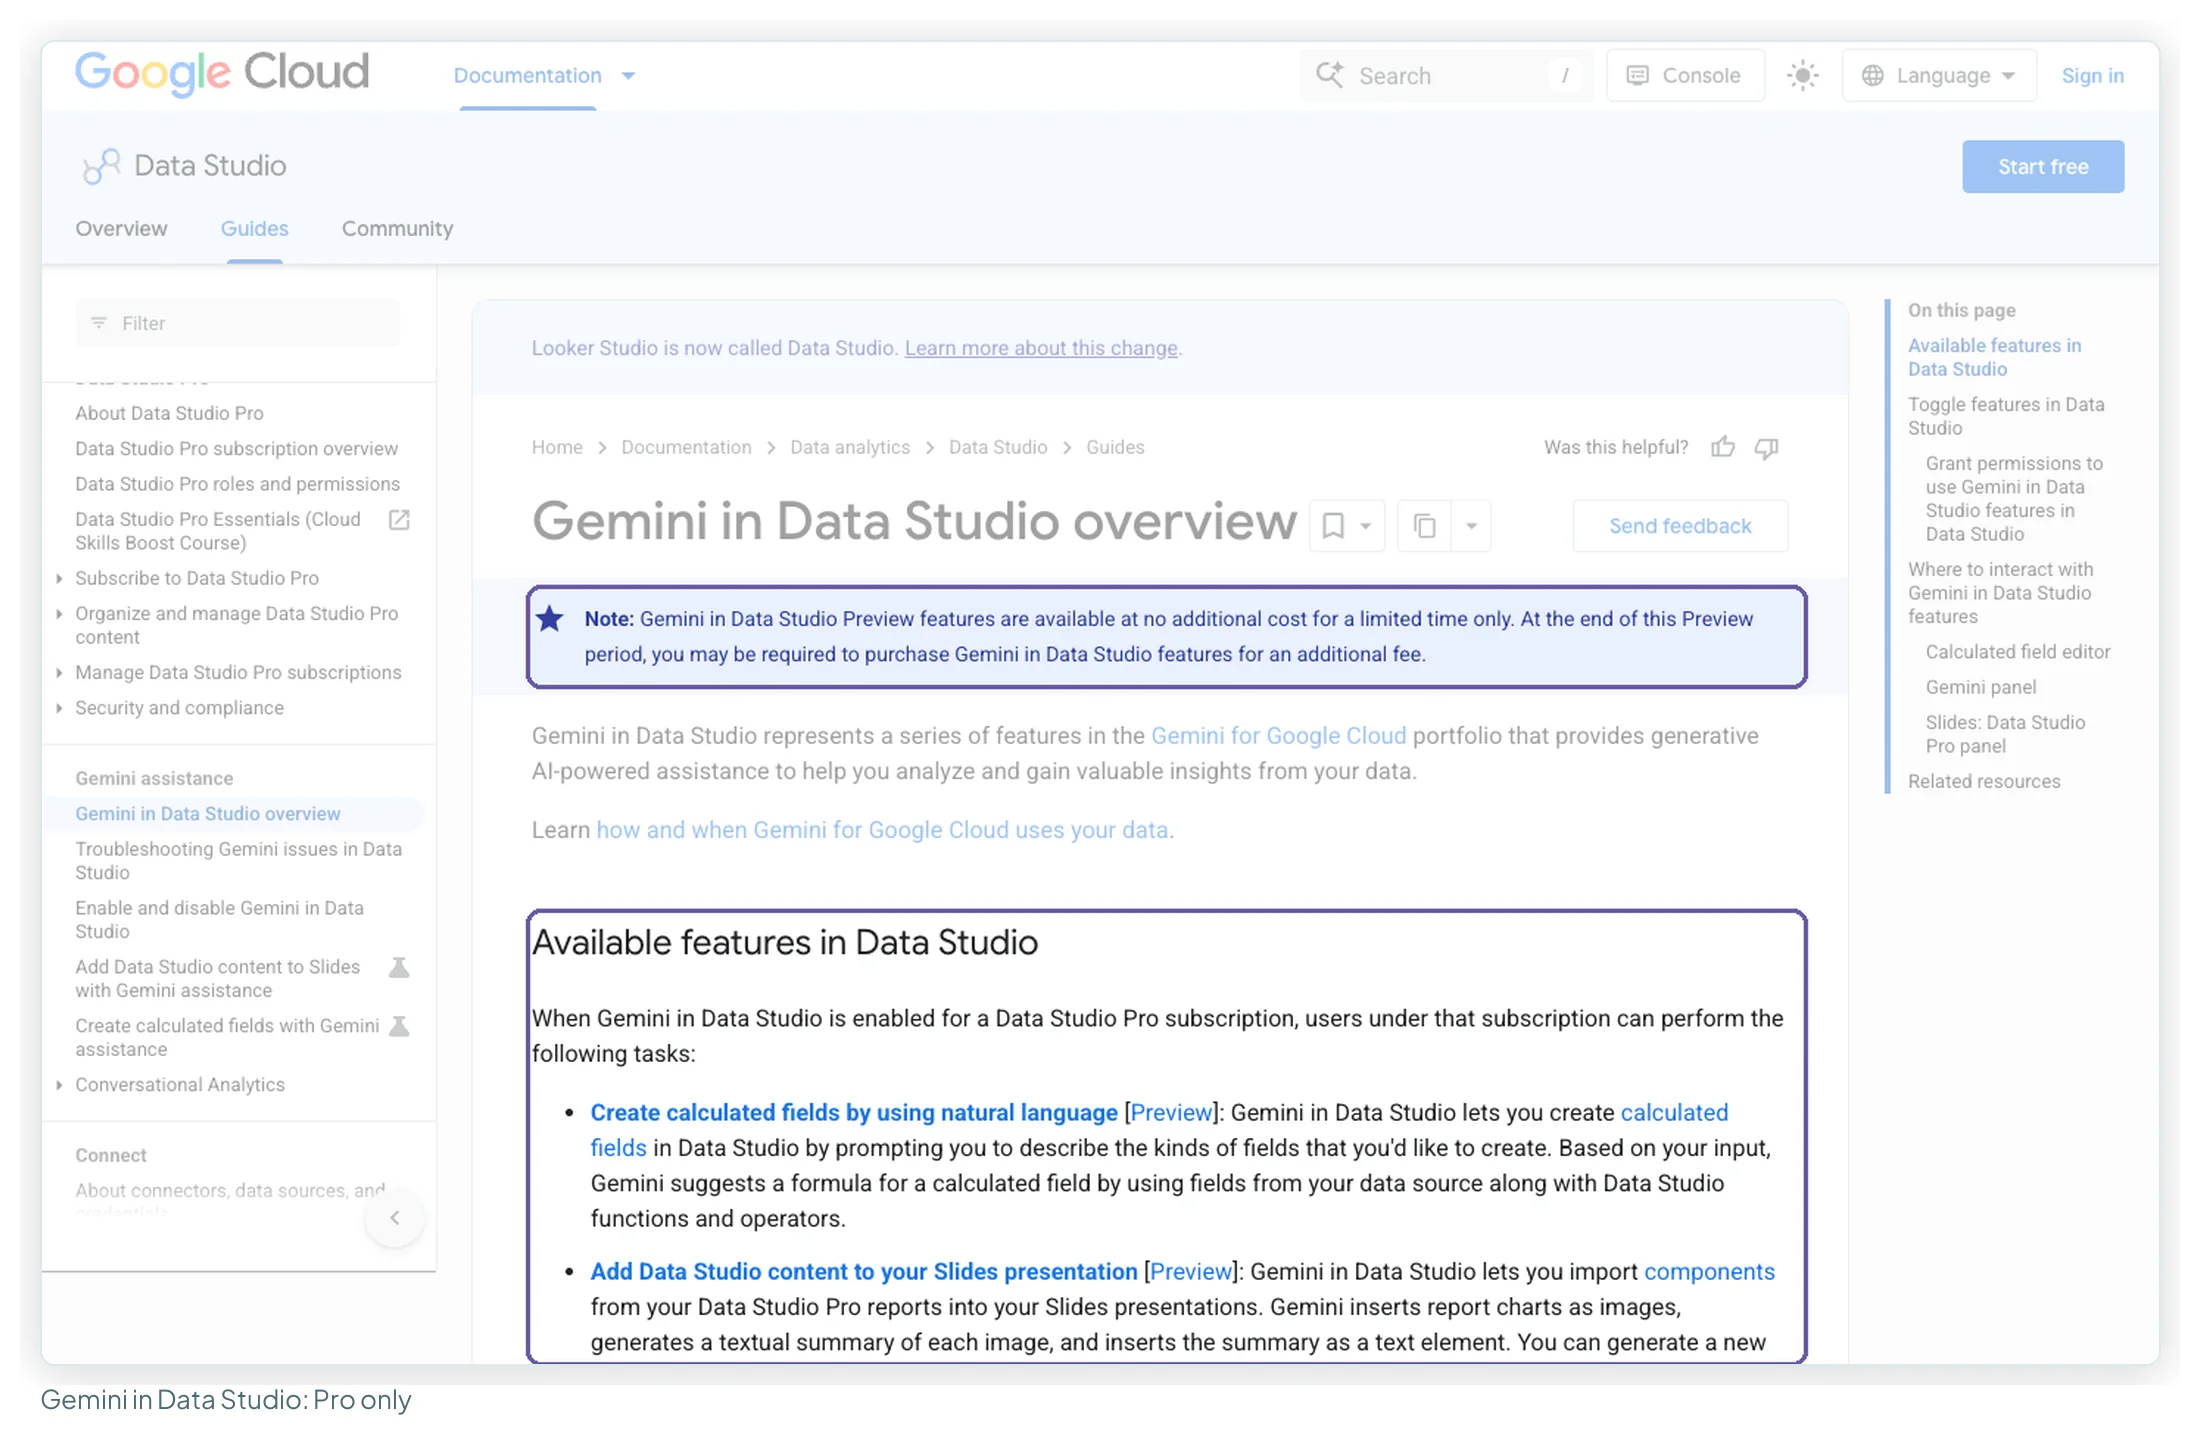Jump to Related resources section

(x=1983, y=781)
